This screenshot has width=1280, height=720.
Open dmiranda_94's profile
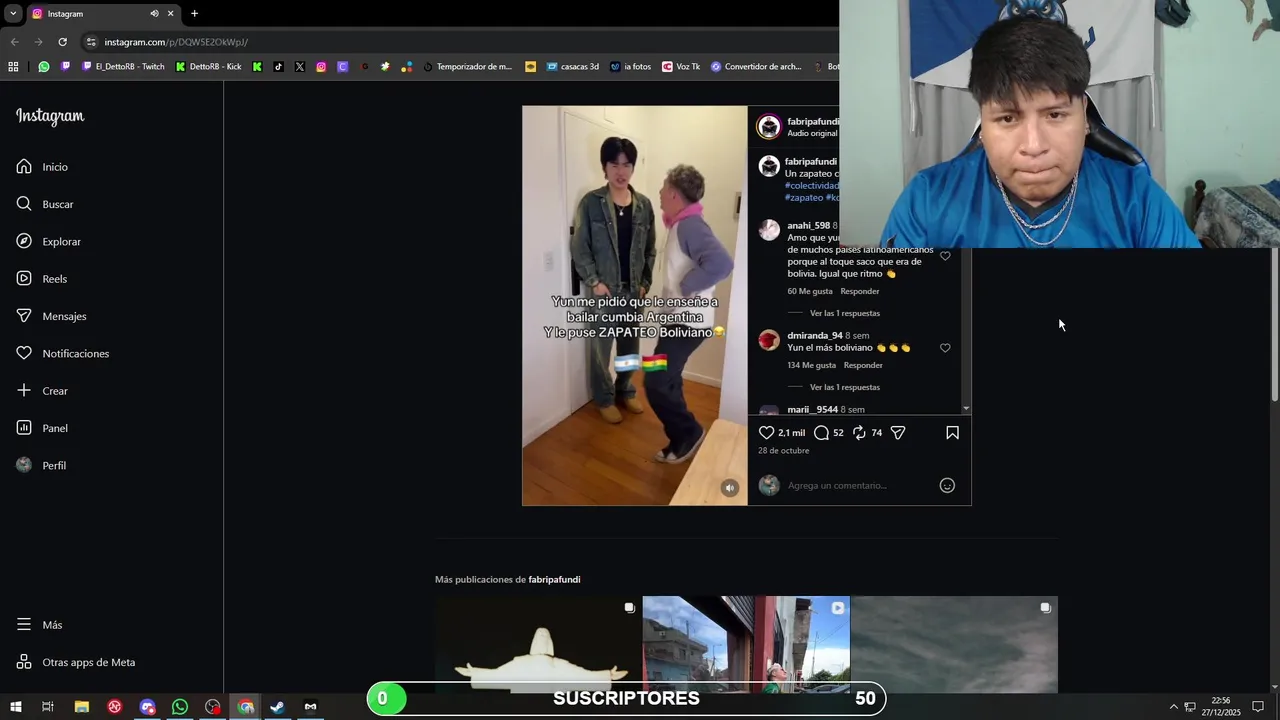815,336
